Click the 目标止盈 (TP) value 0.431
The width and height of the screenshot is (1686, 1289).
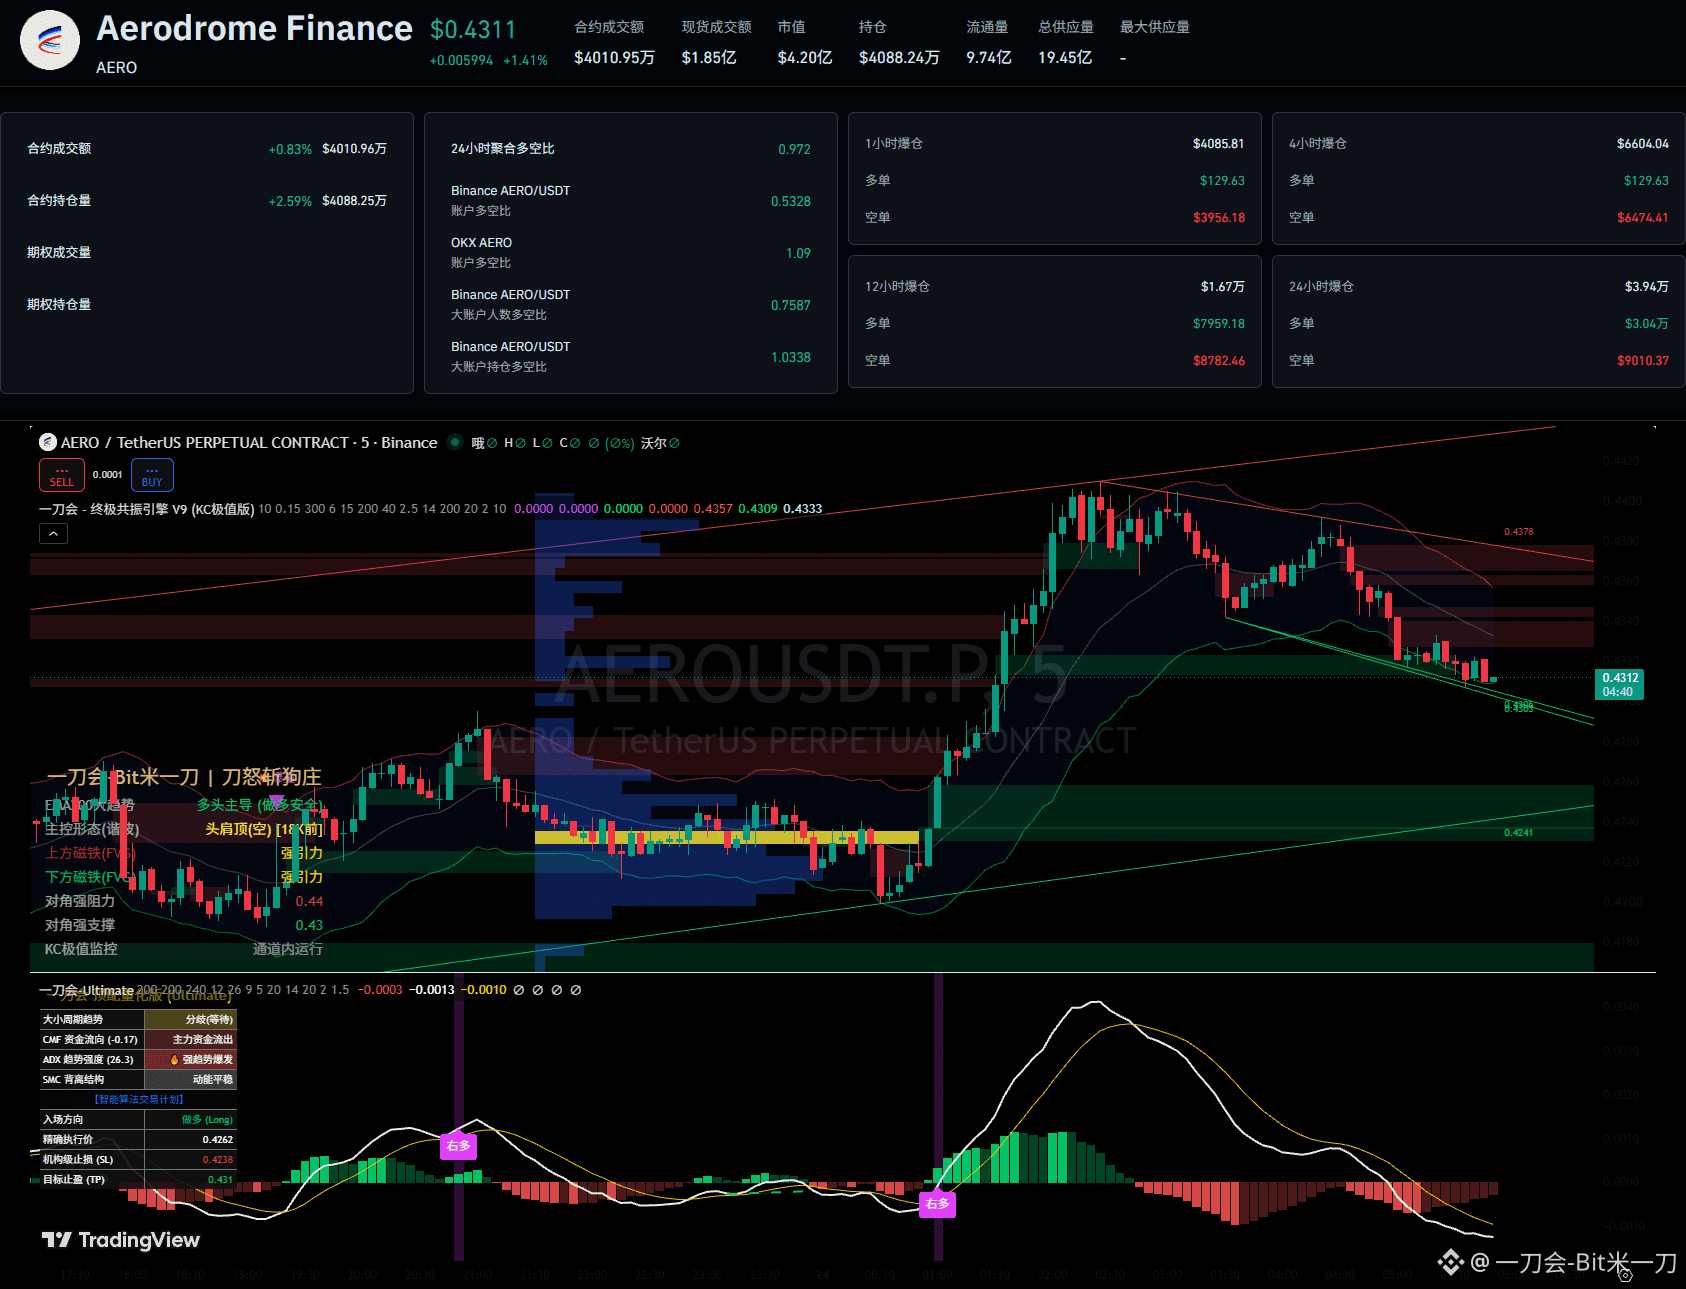(220, 1180)
